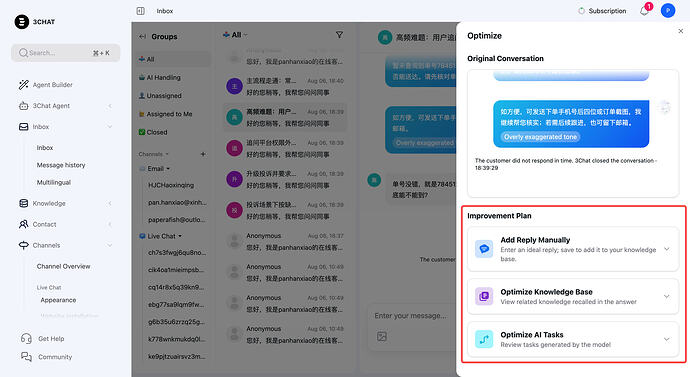Click the AI avatar beside original conversation message
690x377 pixels.
pos(665,107)
